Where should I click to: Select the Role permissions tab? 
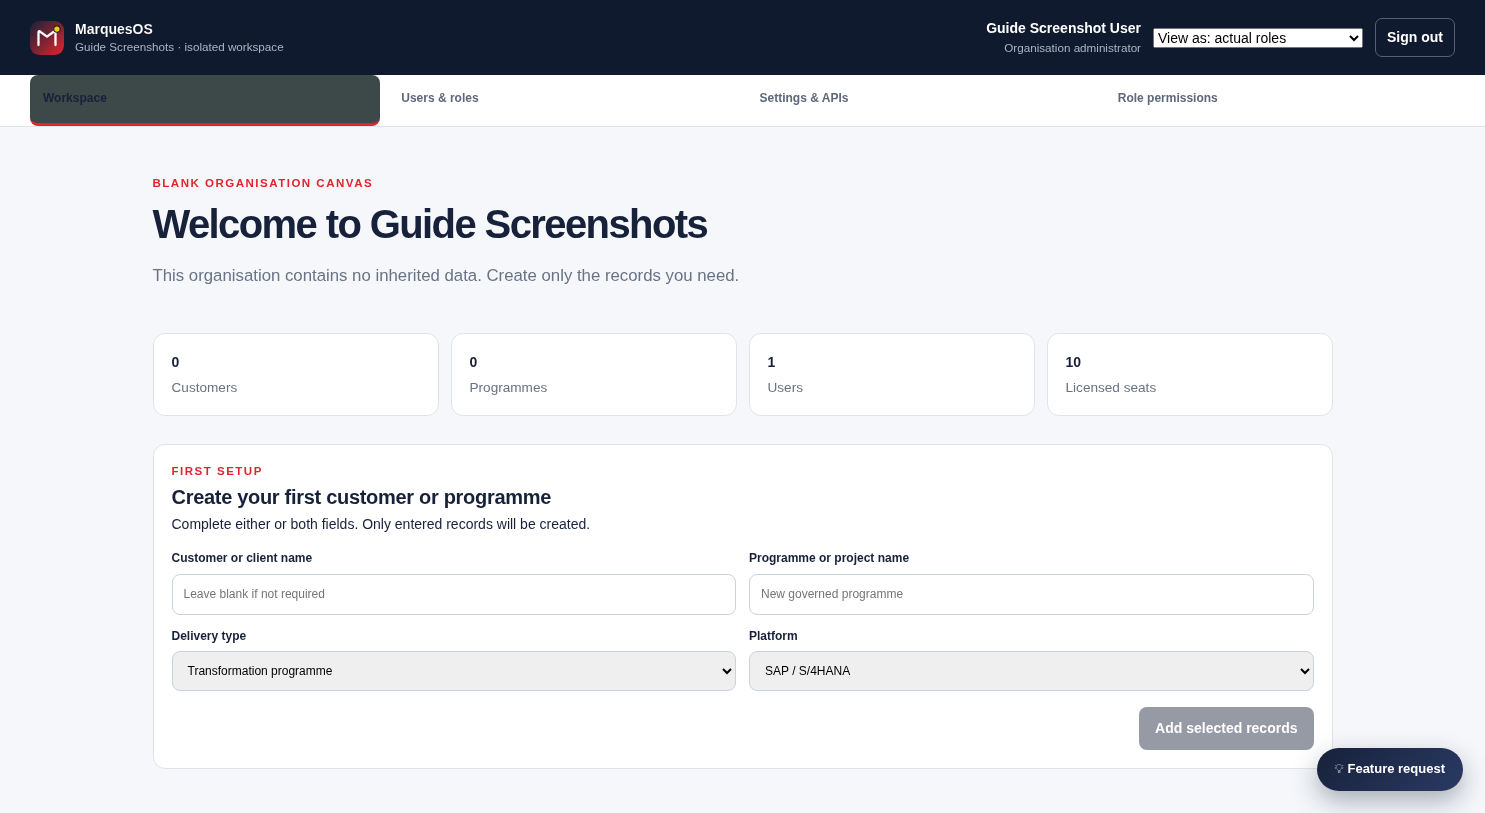click(x=1279, y=98)
